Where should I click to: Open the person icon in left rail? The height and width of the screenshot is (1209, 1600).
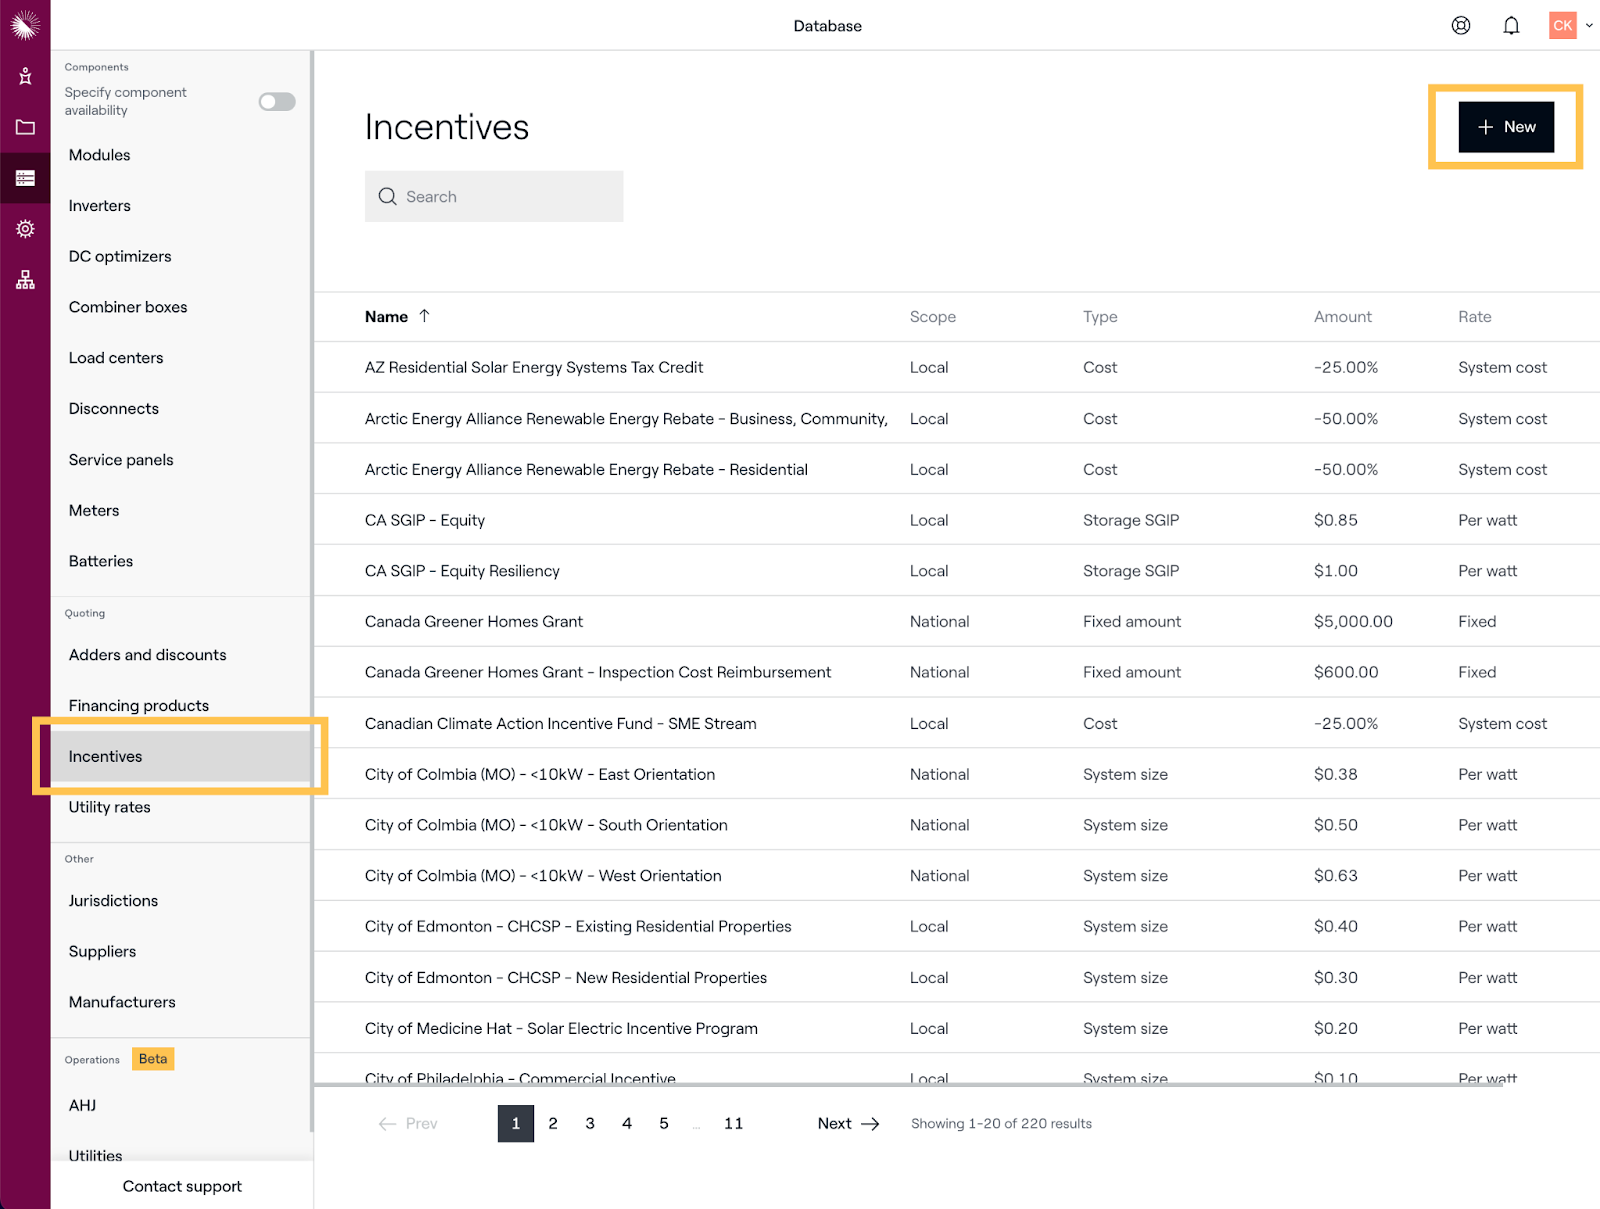tap(25, 76)
